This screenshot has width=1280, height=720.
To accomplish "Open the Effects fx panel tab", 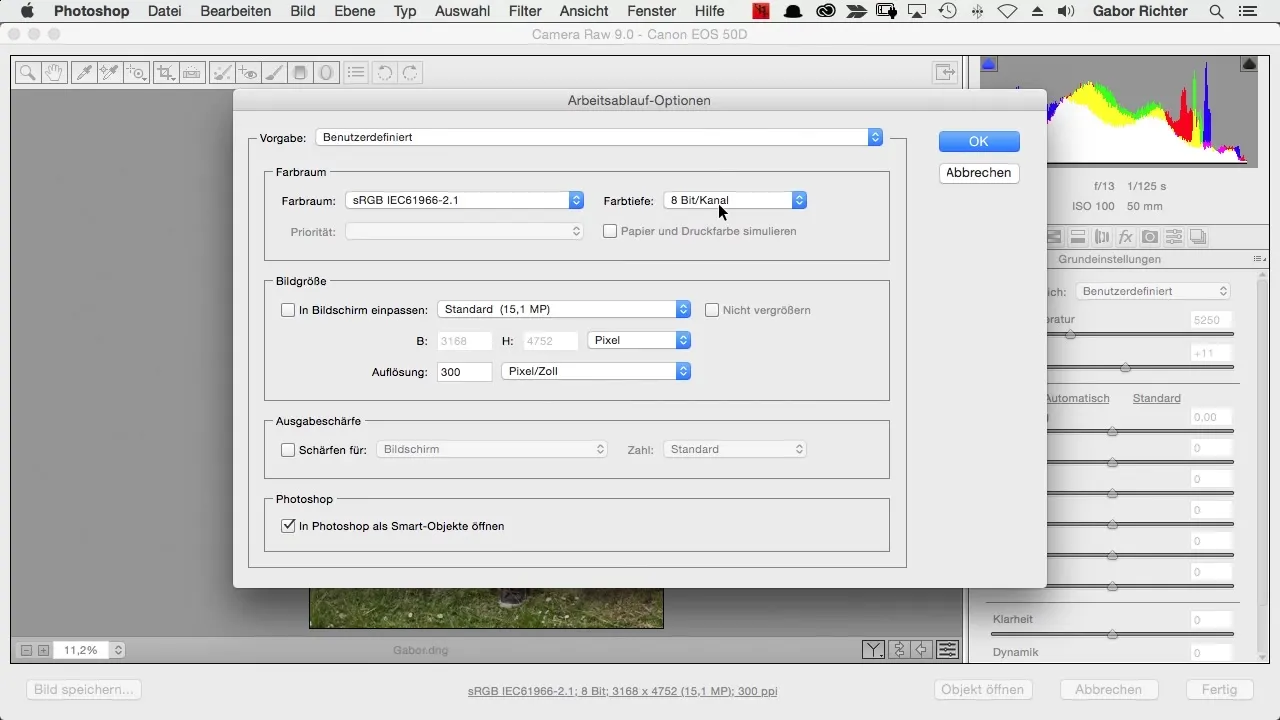I will pyautogui.click(x=1126, y=237).
